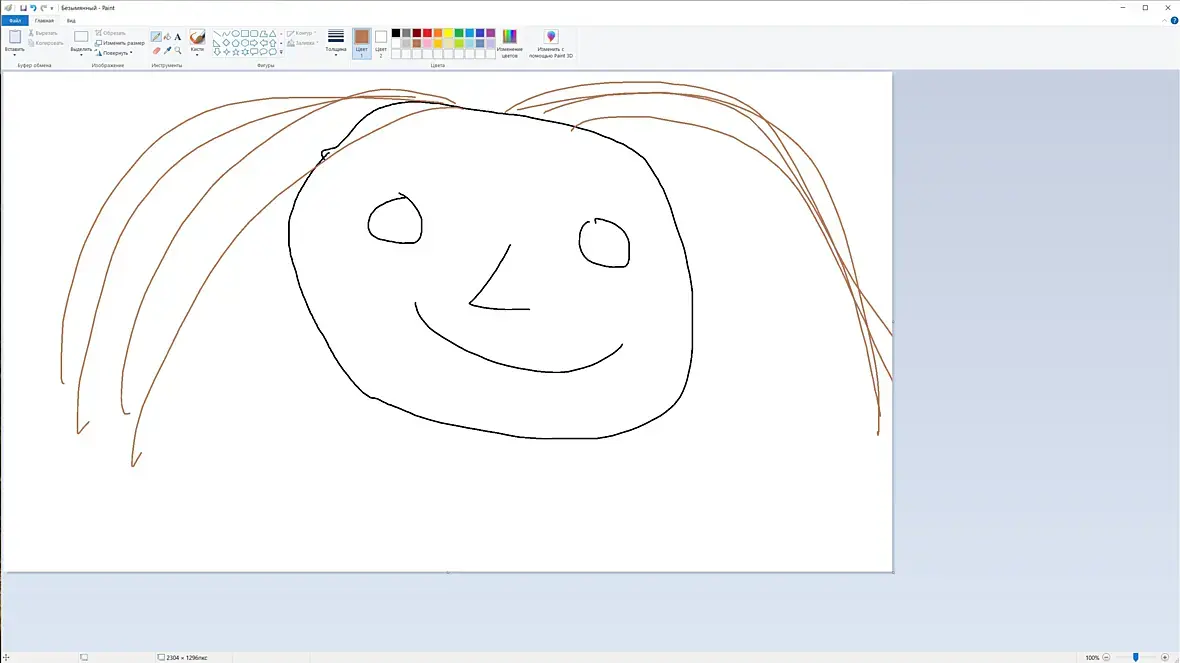The width and height of the screenshot is (1180, 663).
Task: Open the Кисти brushes dropdown arrow
Action: click(x=197, y=55)
